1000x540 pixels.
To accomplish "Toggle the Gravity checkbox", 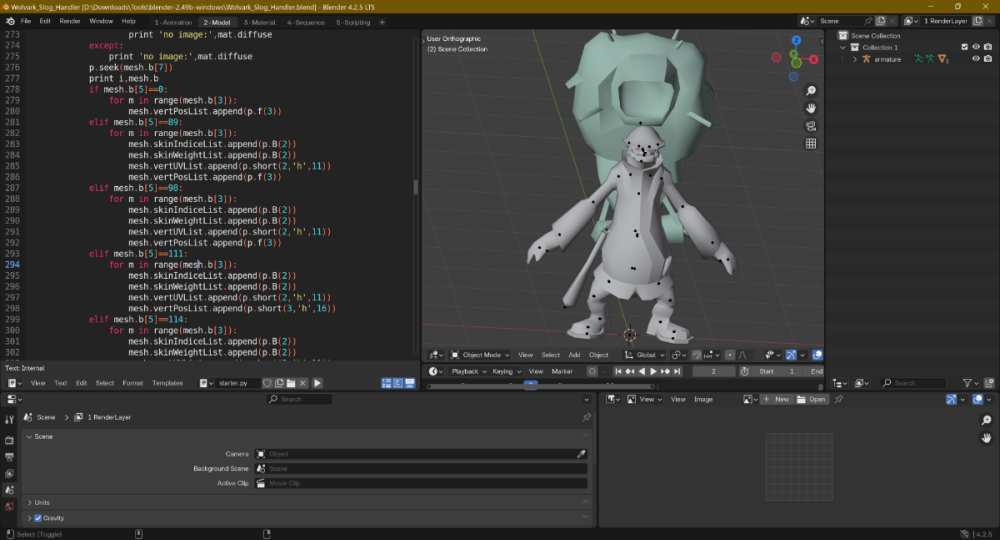I will (38, 518).
